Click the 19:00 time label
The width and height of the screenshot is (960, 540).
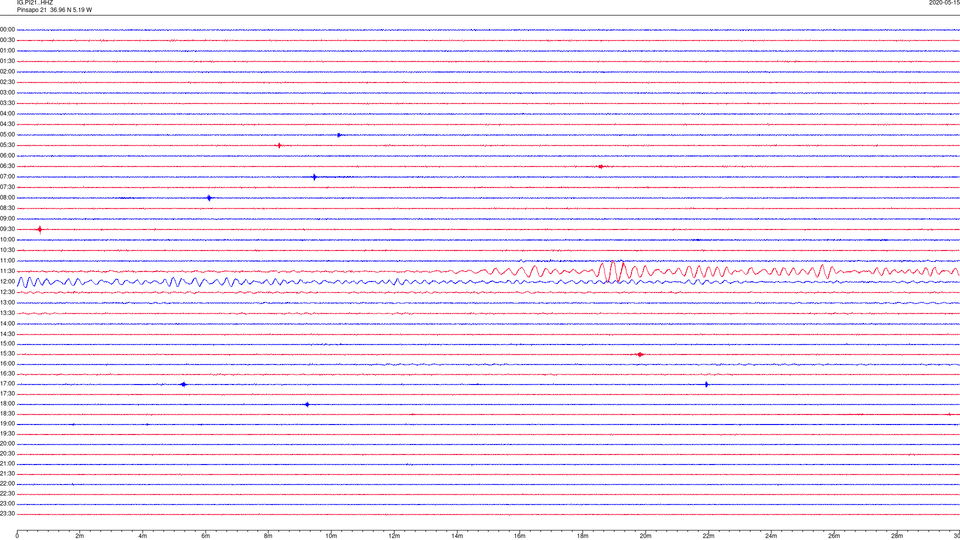pyautogui.click(x=7, y=424)
